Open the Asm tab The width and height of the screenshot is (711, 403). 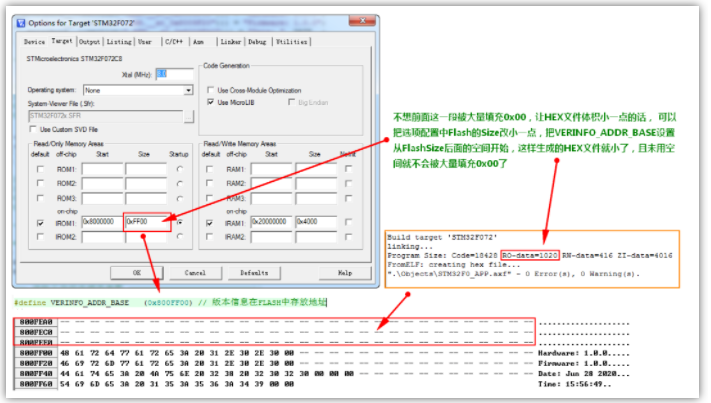[198, 42]
